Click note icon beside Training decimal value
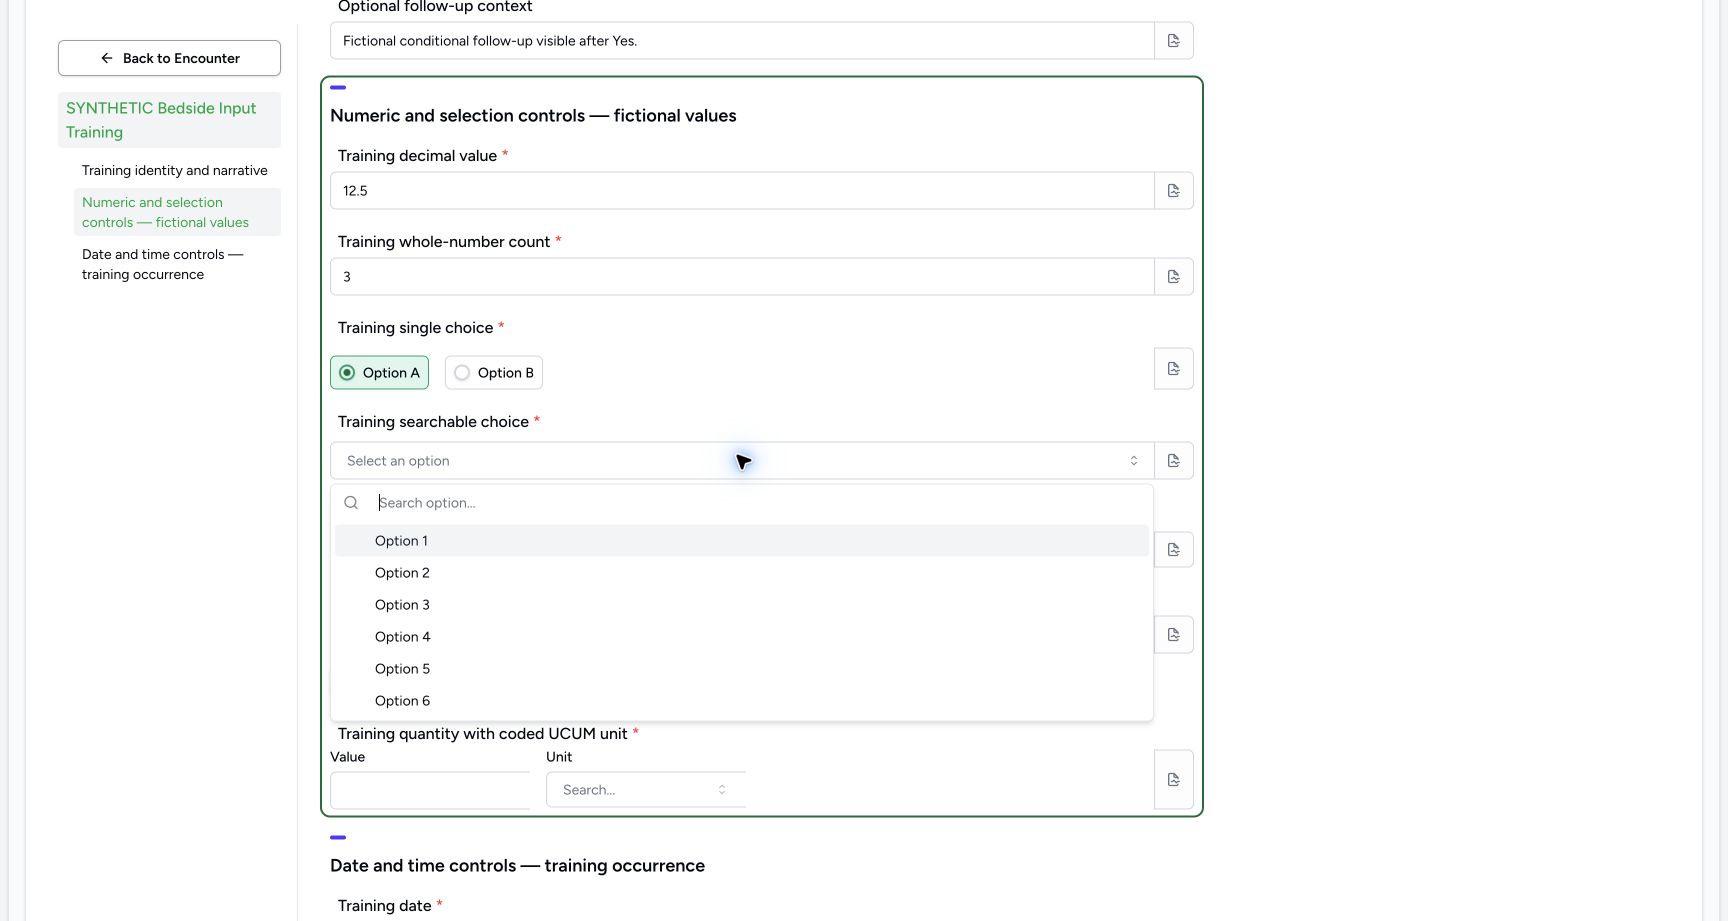Screen dimensions: 1728x921 pyautogui.click(x=1174, y=191)
